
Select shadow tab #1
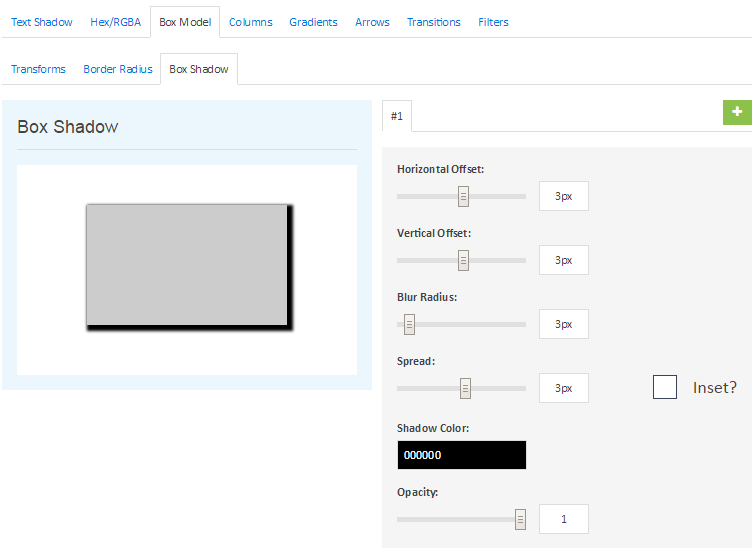pos(397,116)
